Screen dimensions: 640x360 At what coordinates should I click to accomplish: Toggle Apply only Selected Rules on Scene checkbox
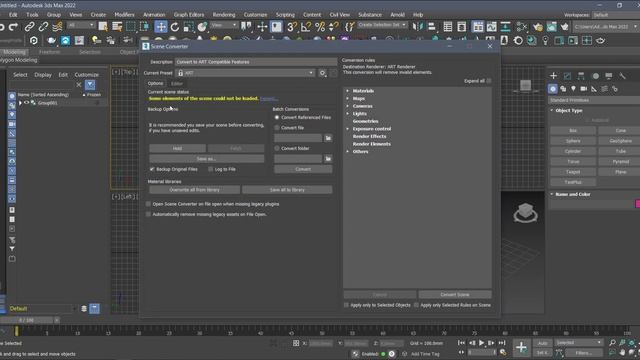(416, 305)
